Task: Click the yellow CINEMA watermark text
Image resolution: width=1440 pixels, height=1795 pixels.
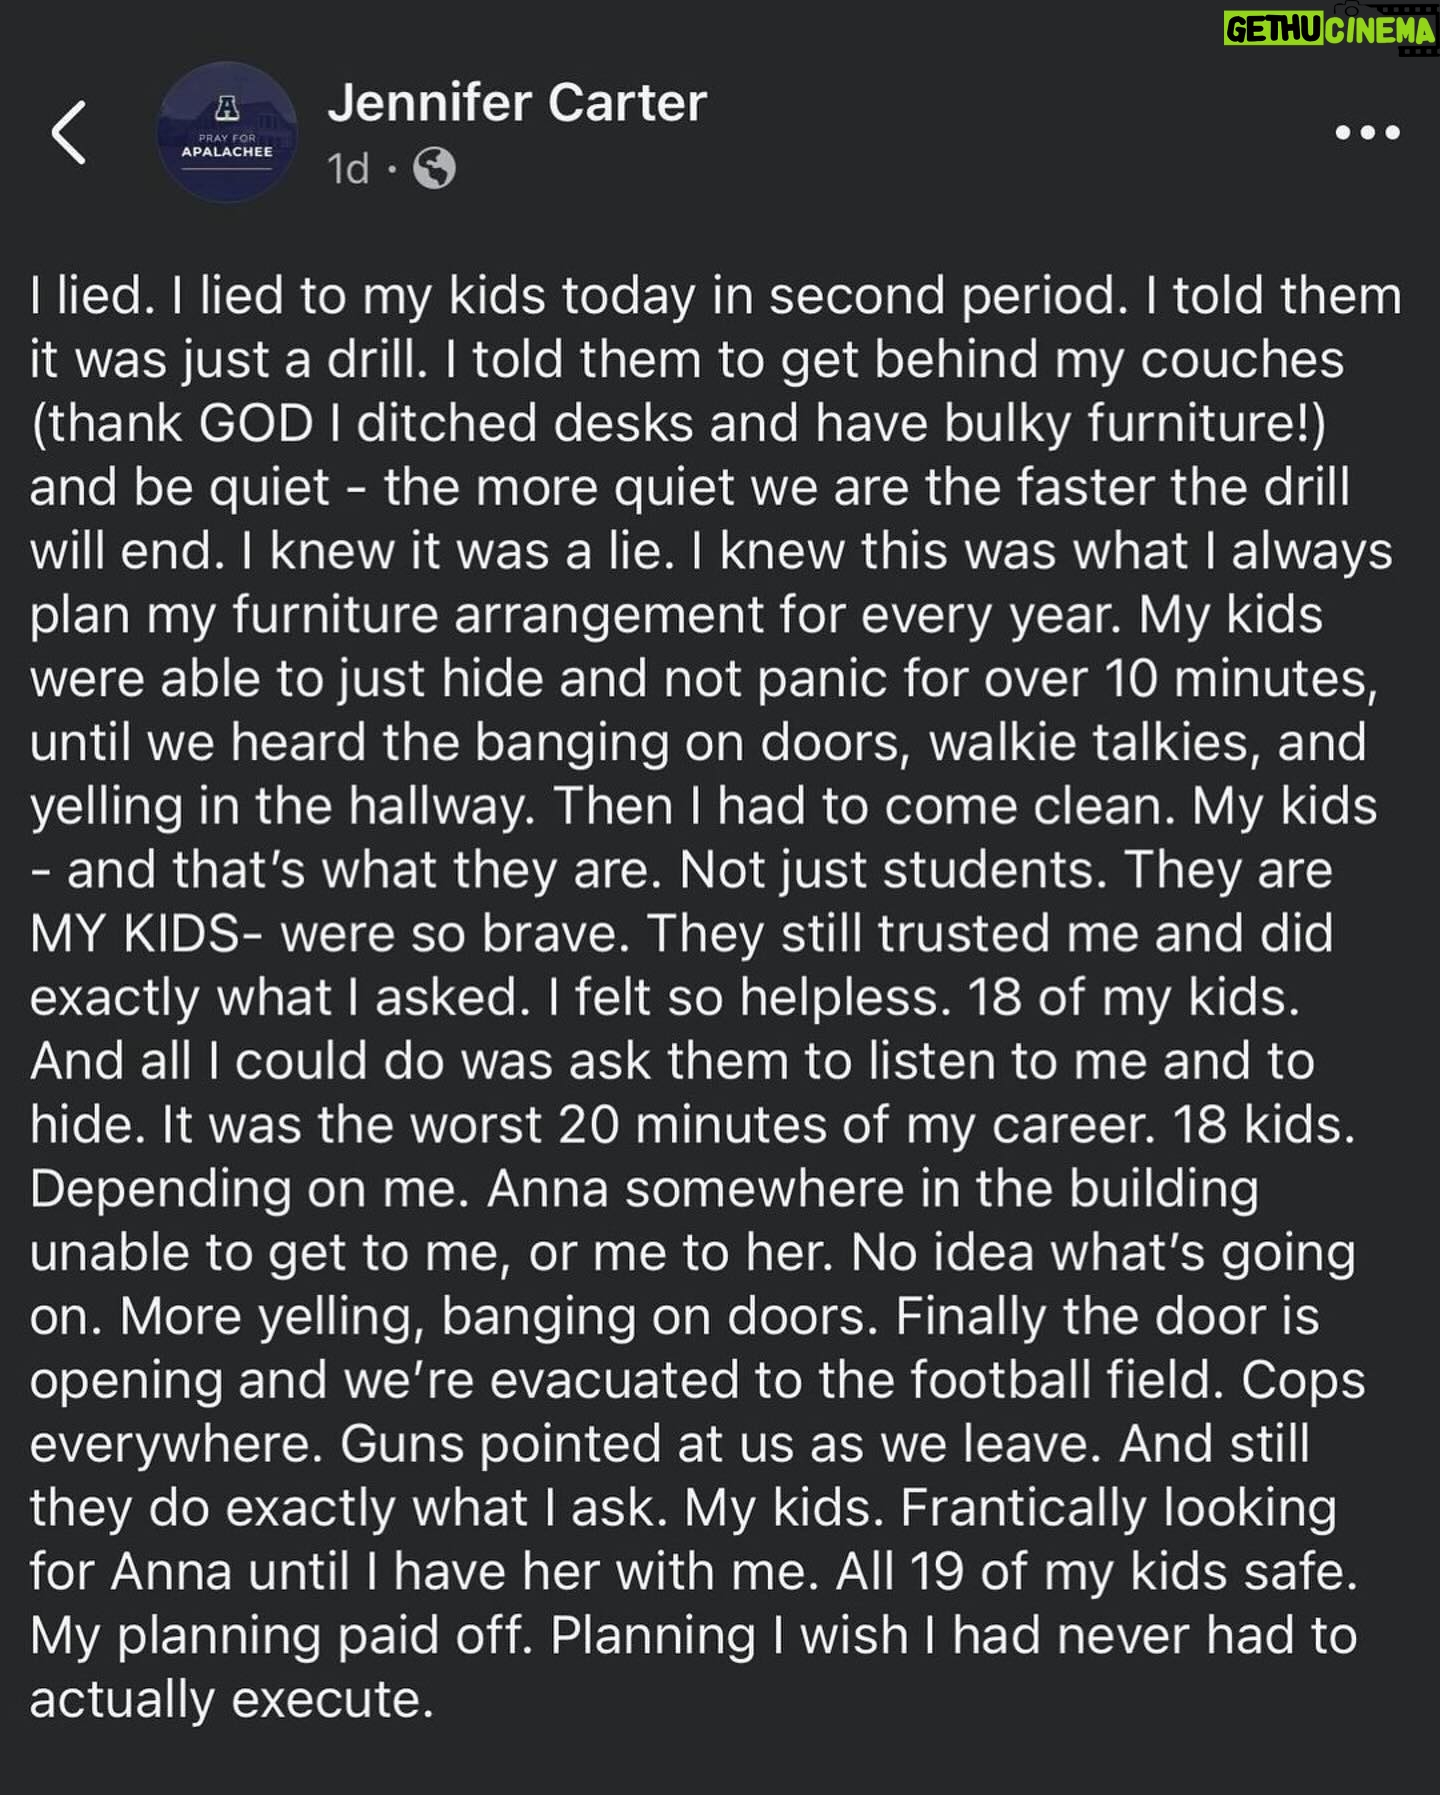Action: (1379, 30)
